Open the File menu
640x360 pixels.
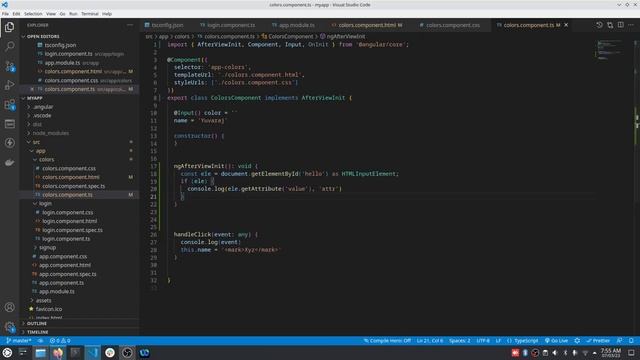(x=5, y=13)
